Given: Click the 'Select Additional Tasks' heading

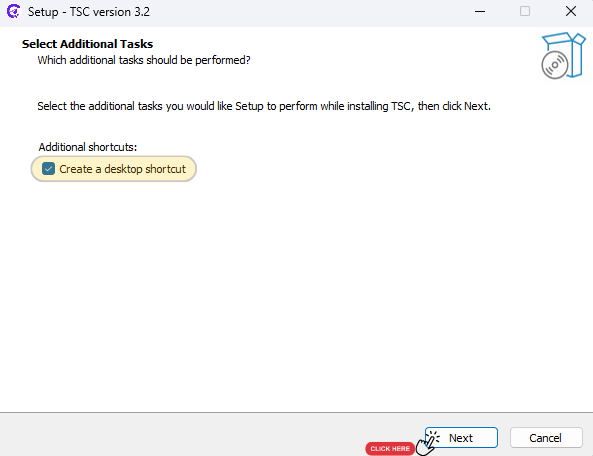Looking at the screenshot, I should tap(87, 44).
